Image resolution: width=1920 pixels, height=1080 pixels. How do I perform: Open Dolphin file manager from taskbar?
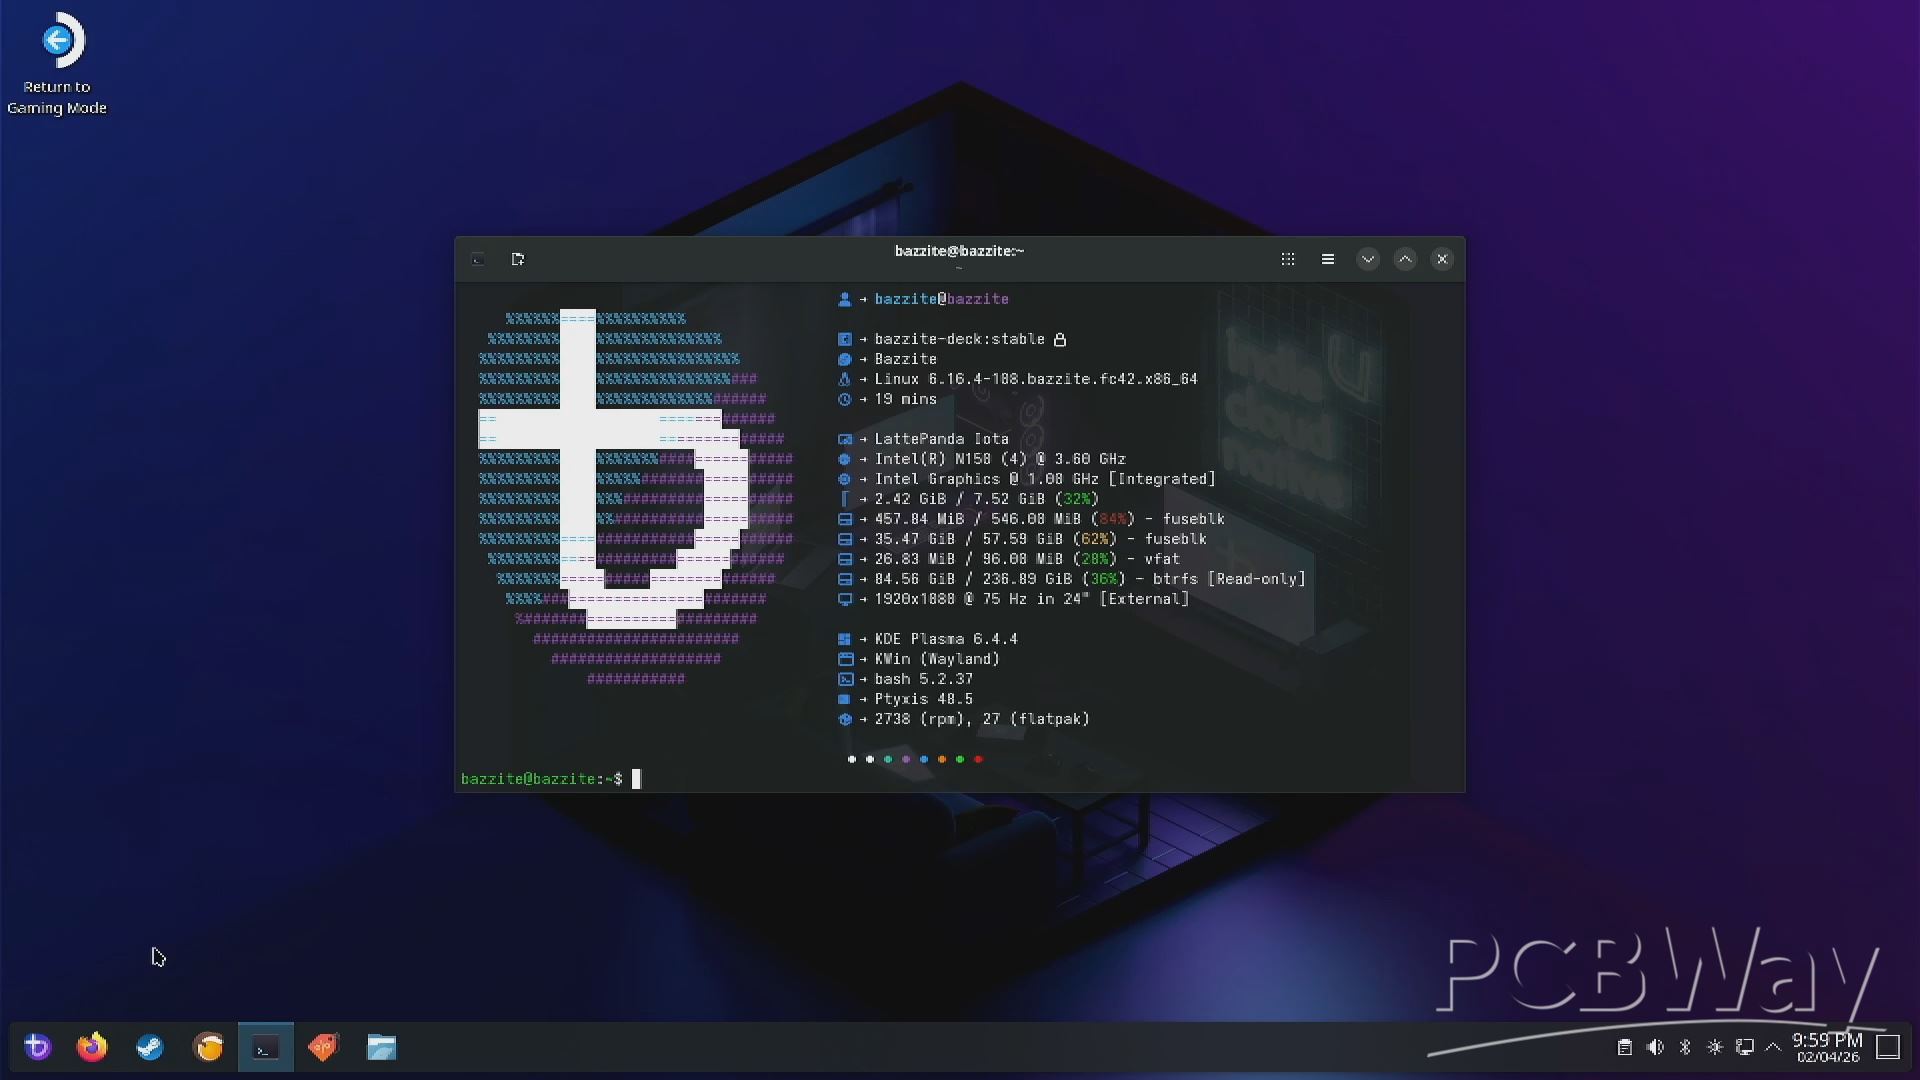[381, 1047]
